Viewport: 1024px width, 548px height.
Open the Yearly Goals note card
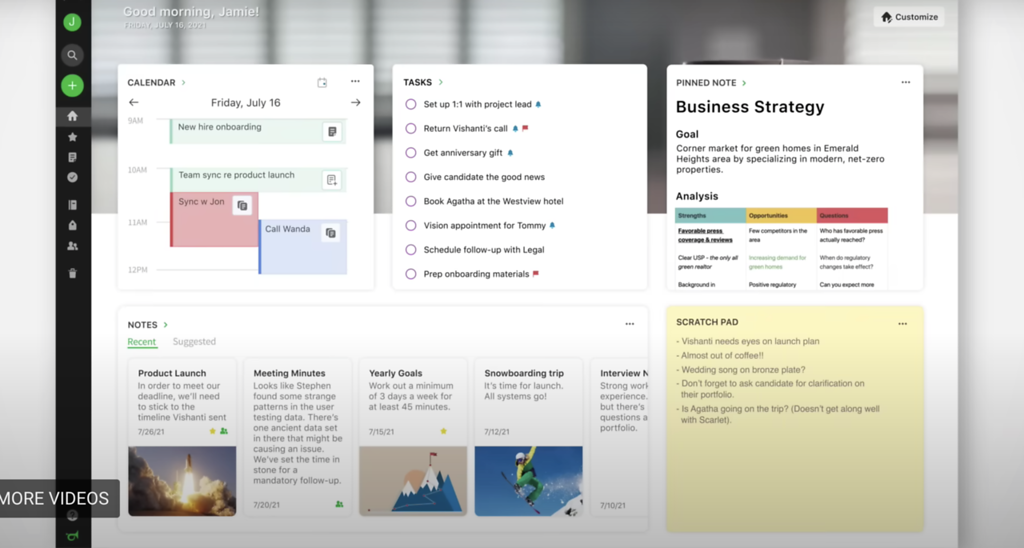point(413,437)
